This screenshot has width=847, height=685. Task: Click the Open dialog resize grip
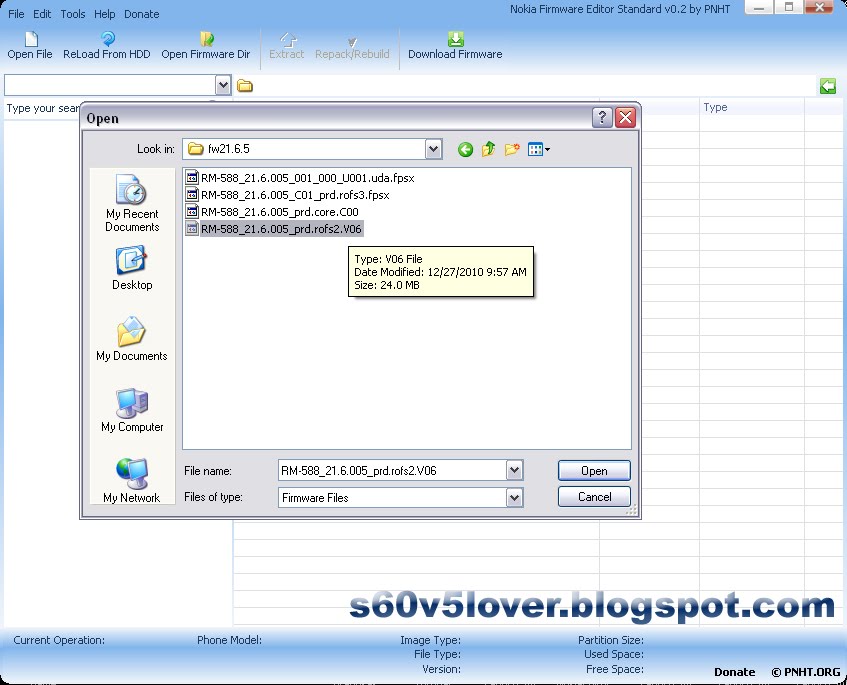tap(631, 510)
